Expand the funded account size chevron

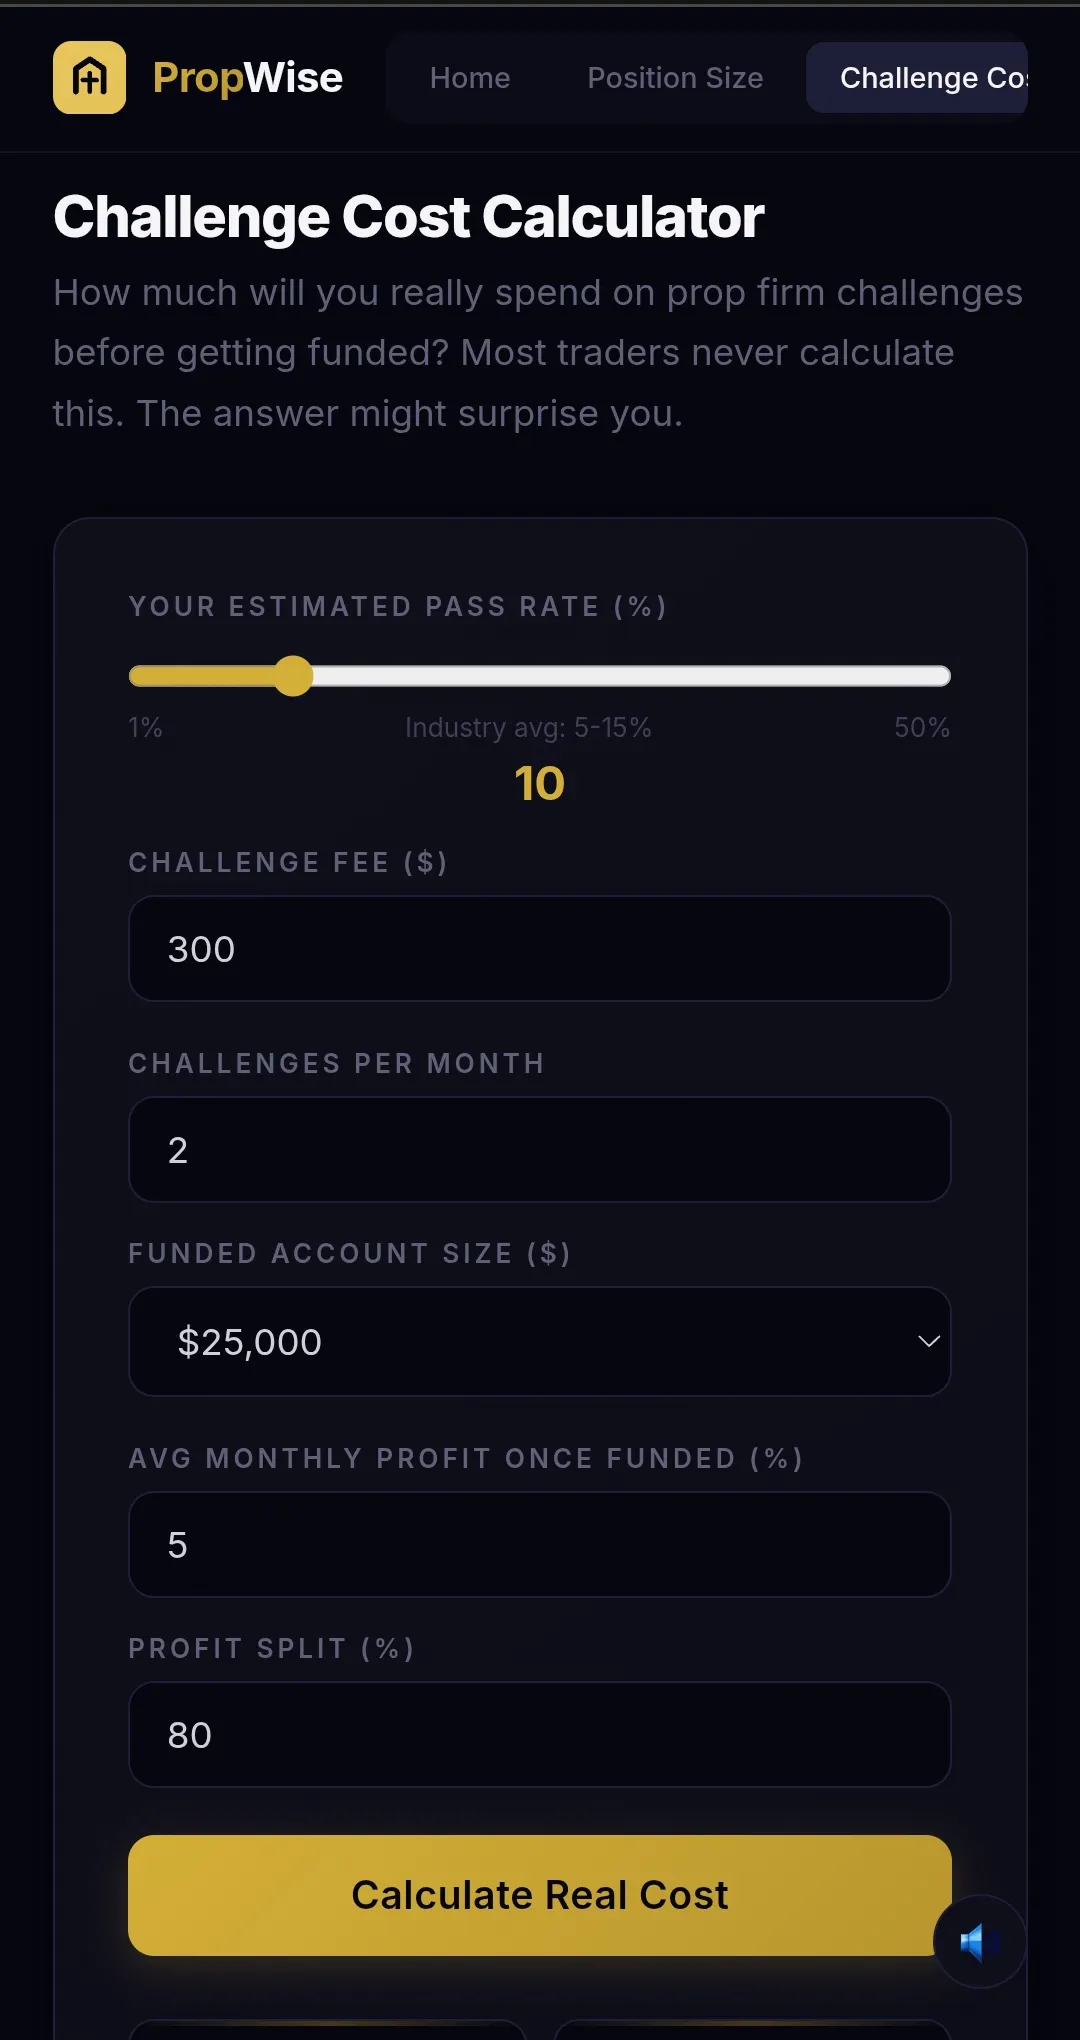929,1341
